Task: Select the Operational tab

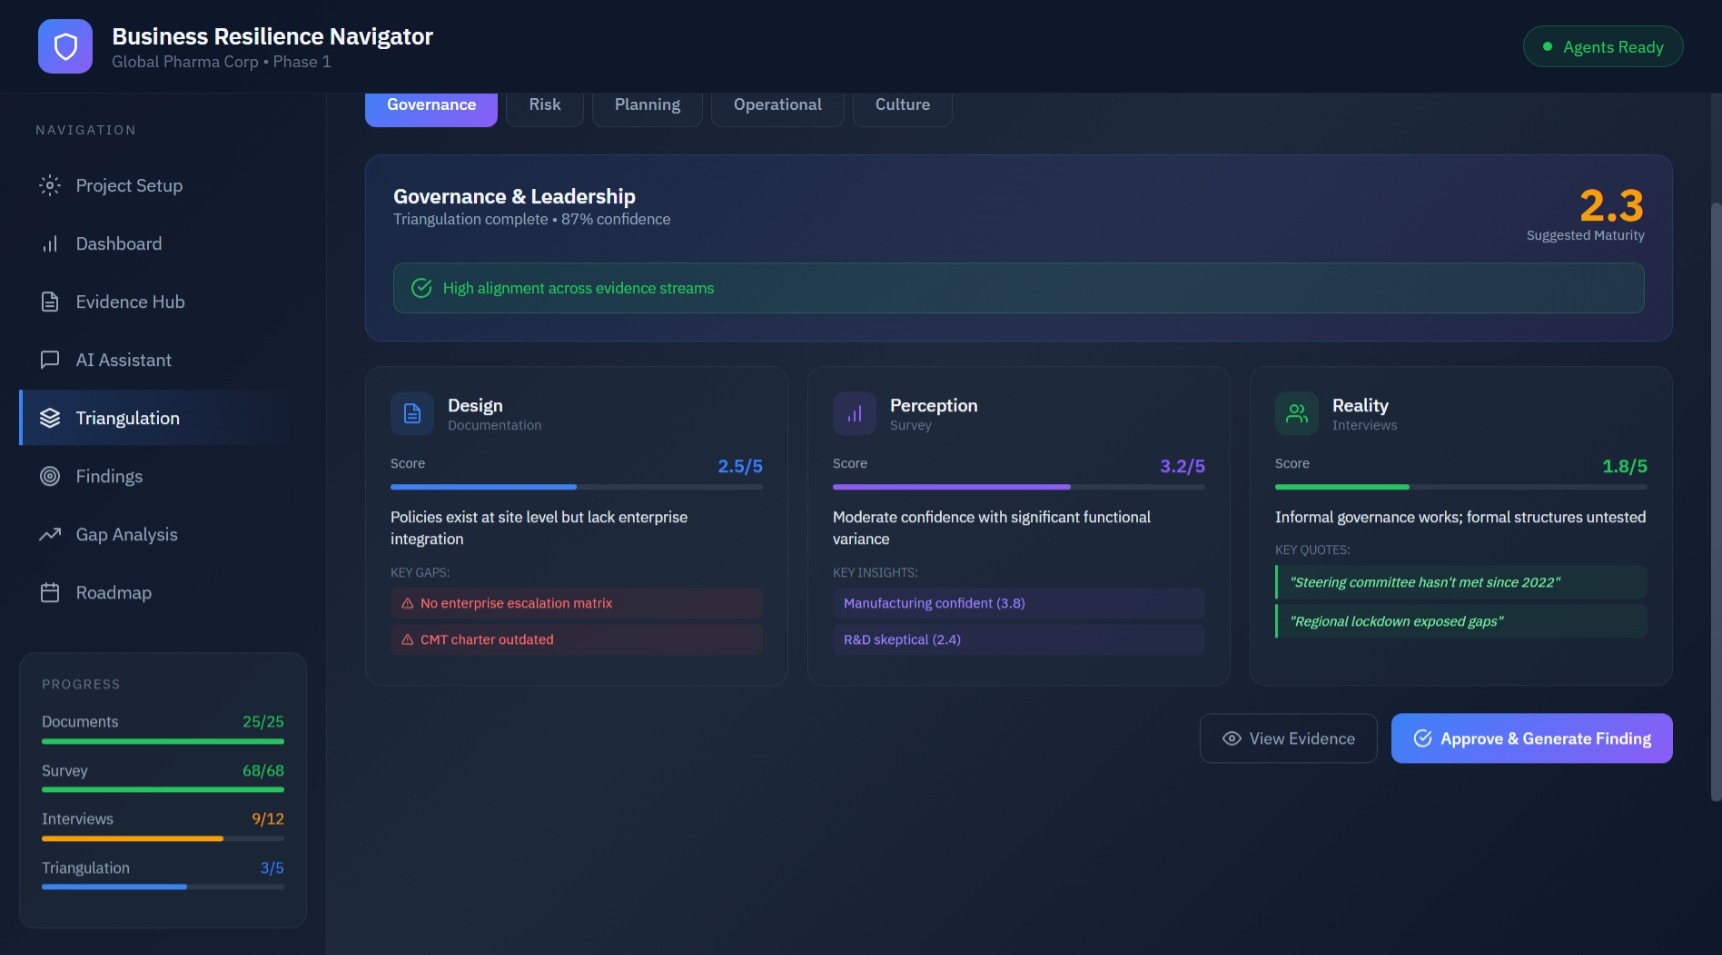Action: [x=777, y=104]
